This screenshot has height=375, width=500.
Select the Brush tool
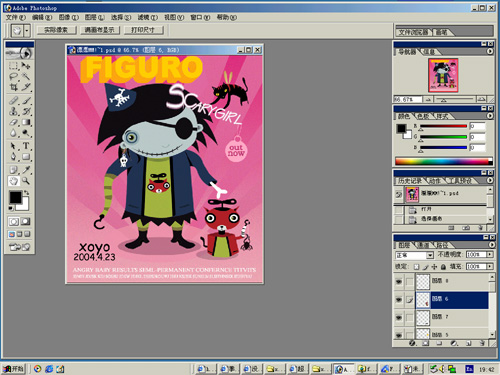point(26,100)
